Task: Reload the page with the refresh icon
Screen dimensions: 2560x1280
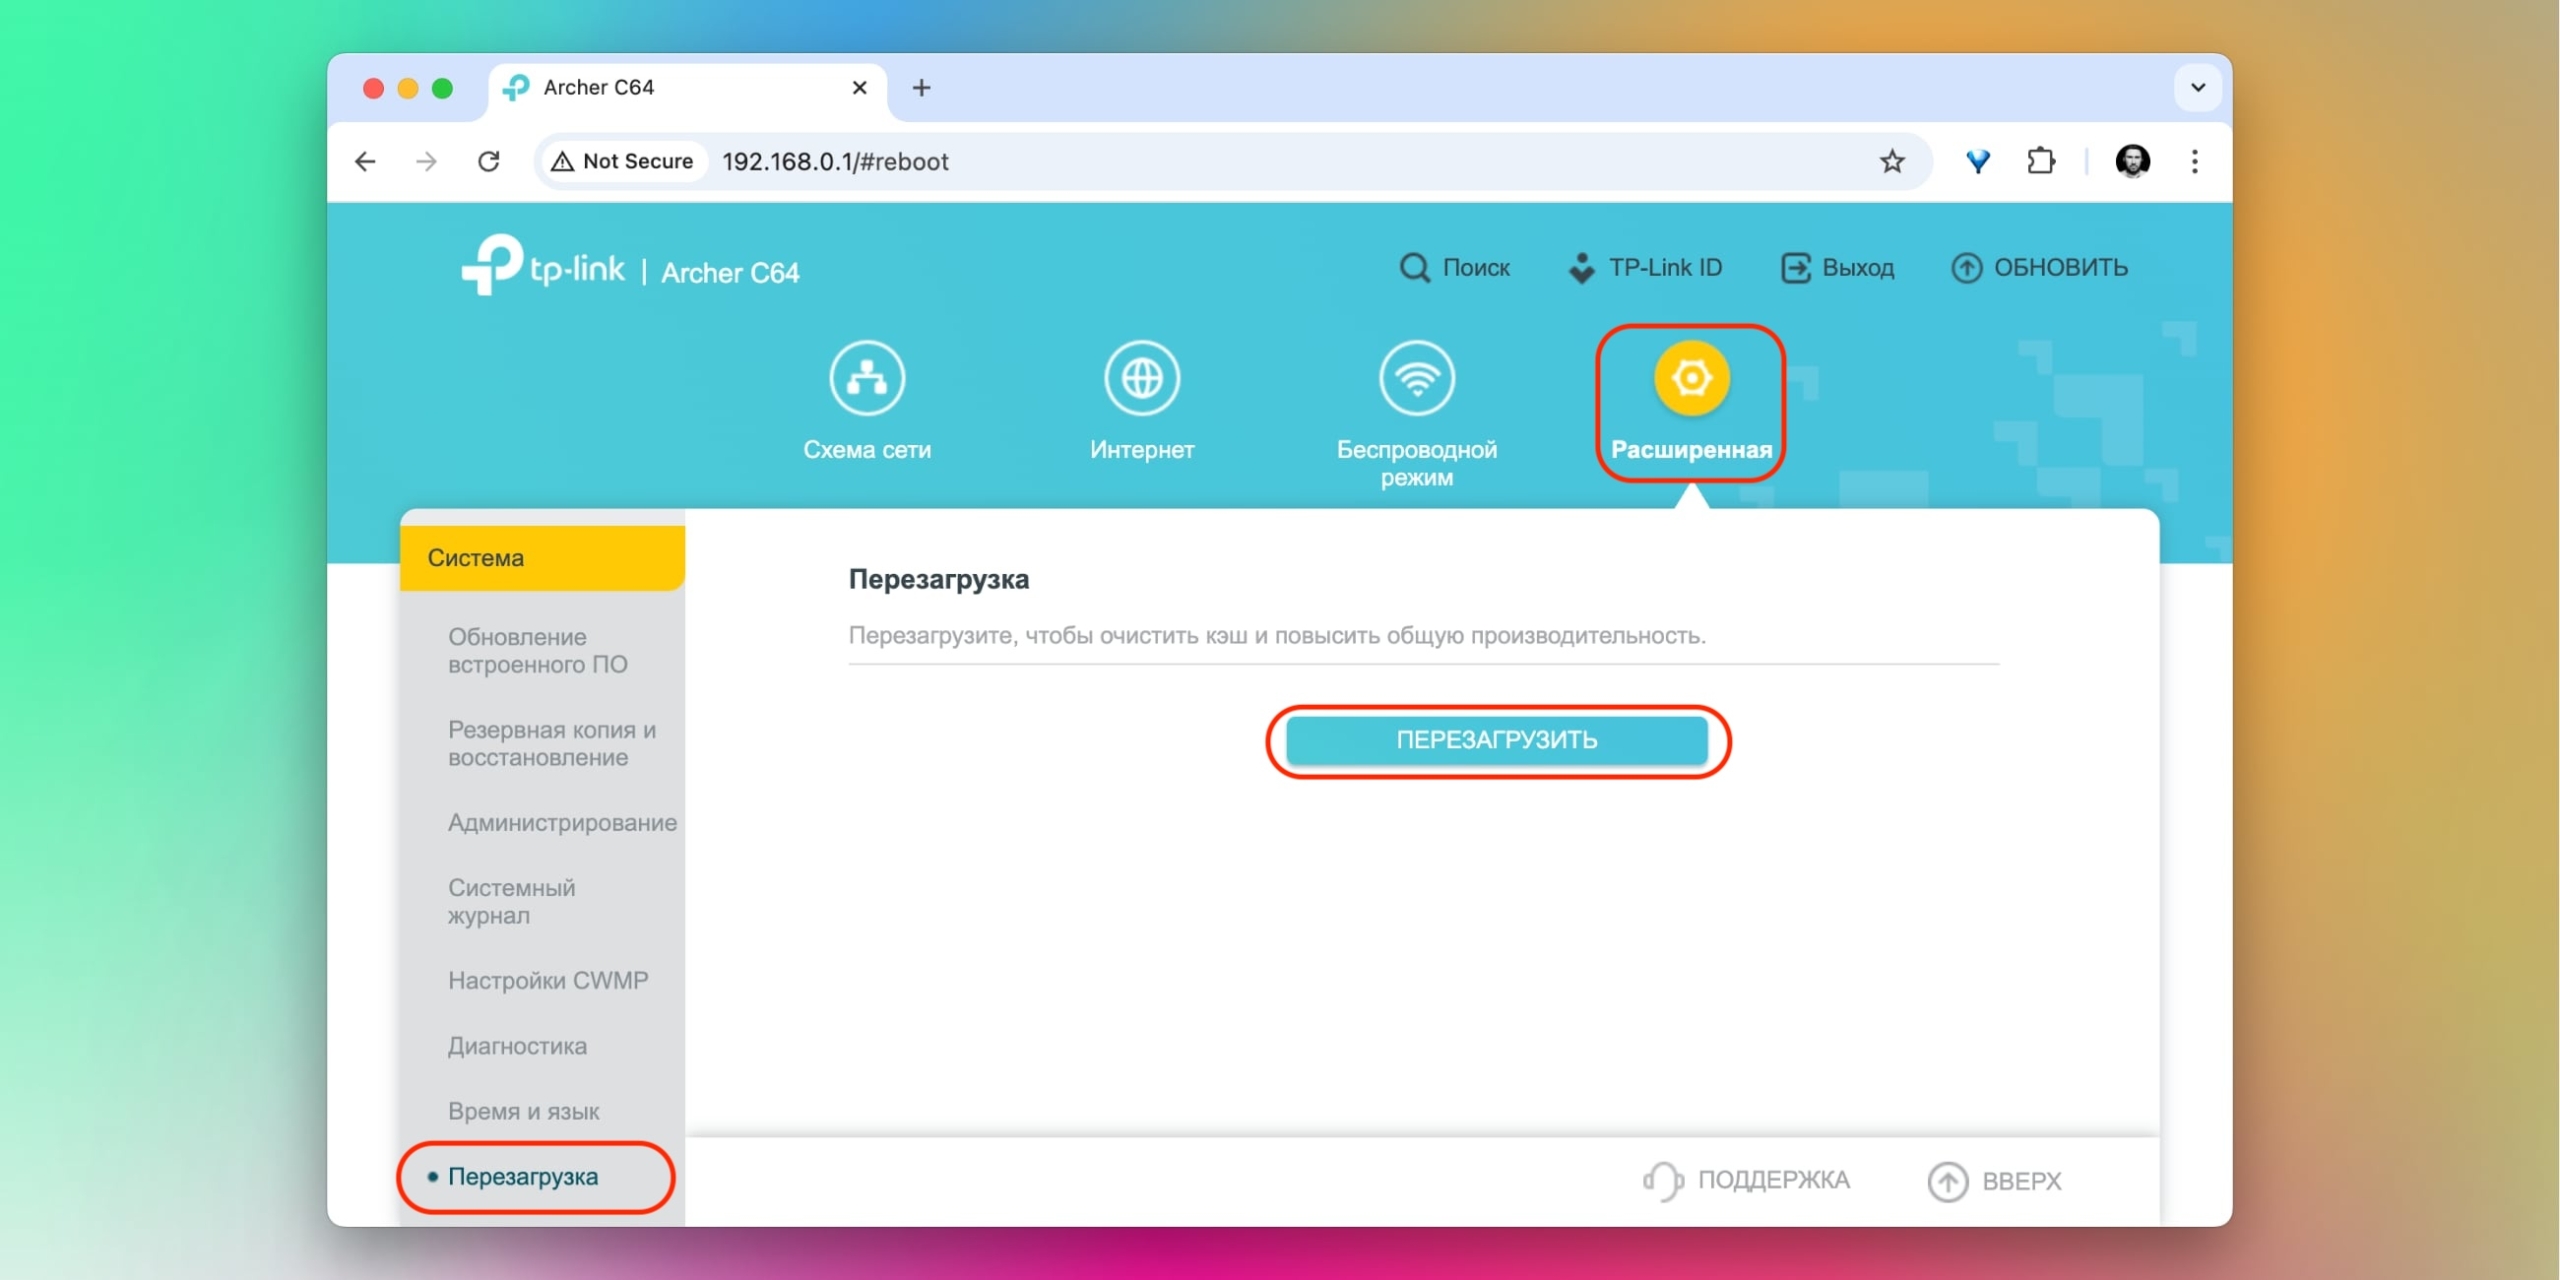Action: [488, 162]
